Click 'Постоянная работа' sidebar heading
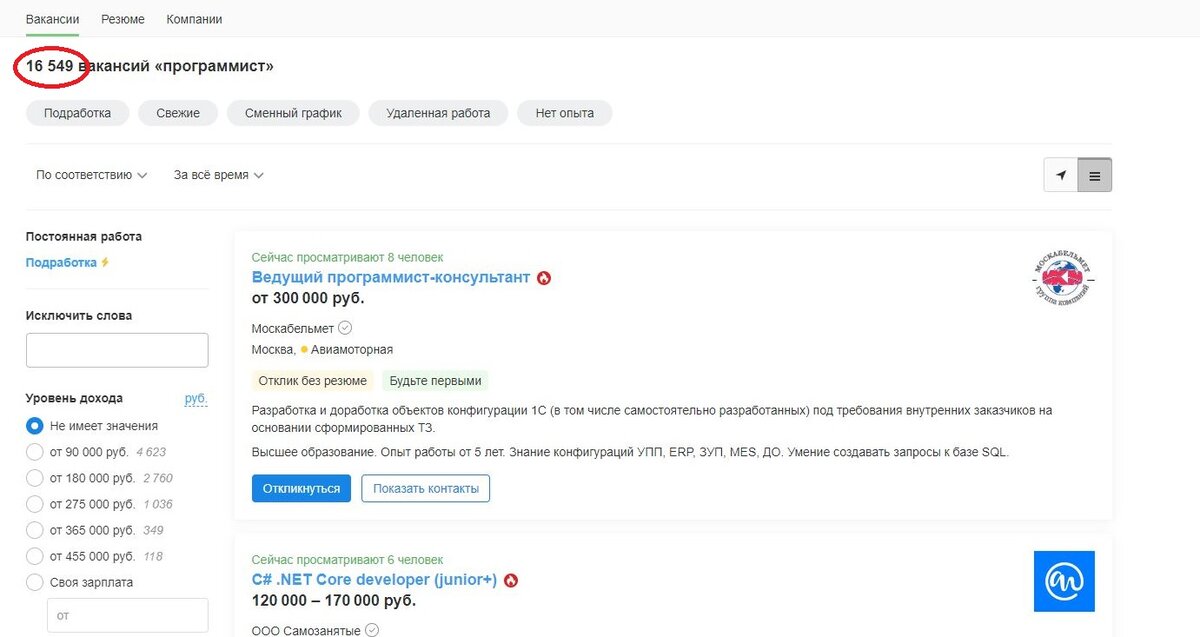This screenshot has width=1200, height=637. point(84,237)
